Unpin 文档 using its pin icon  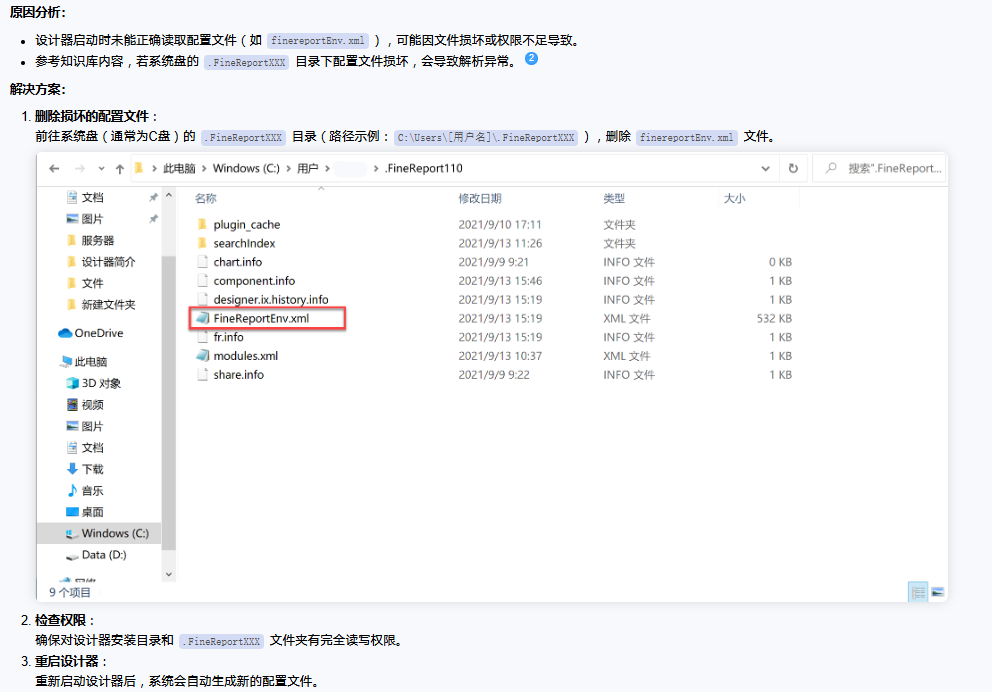point(153,197)
